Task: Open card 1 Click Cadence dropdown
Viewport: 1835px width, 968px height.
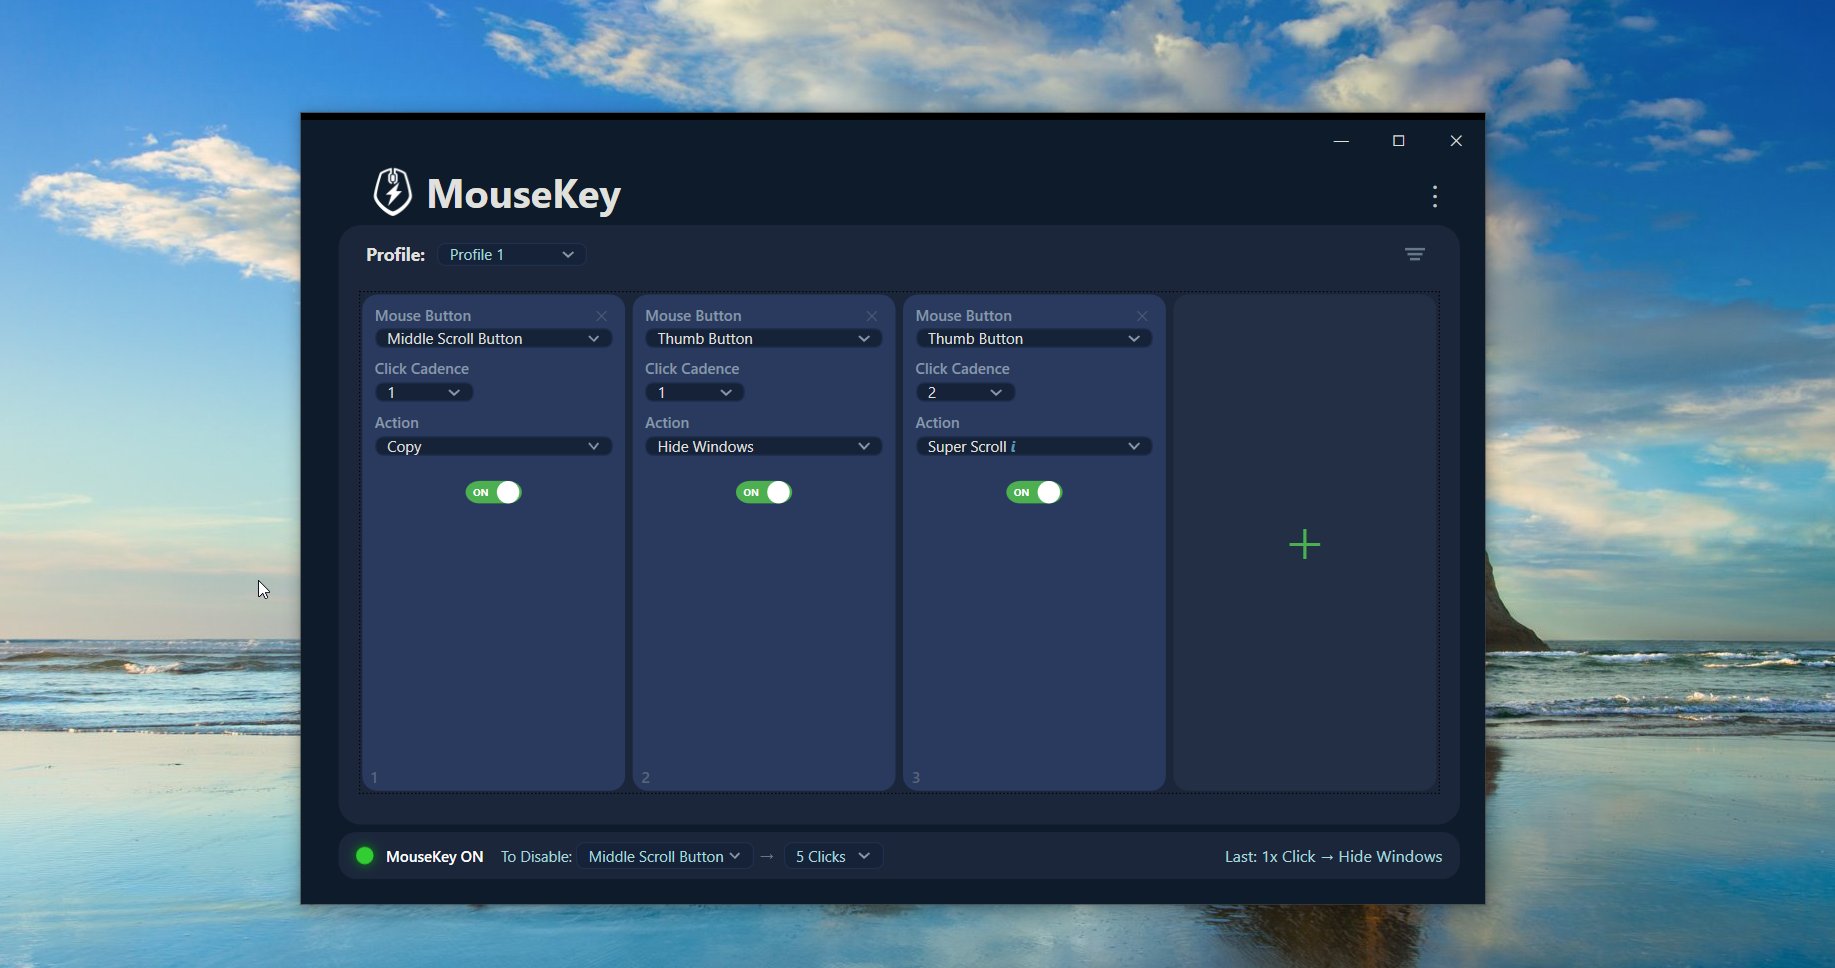Action: [x=424, y=393]
